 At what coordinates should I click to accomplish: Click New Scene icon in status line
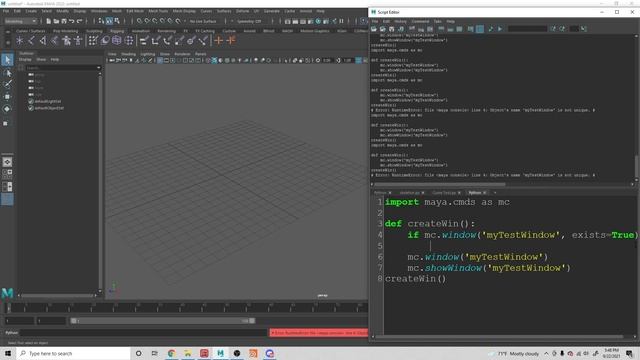48,21
